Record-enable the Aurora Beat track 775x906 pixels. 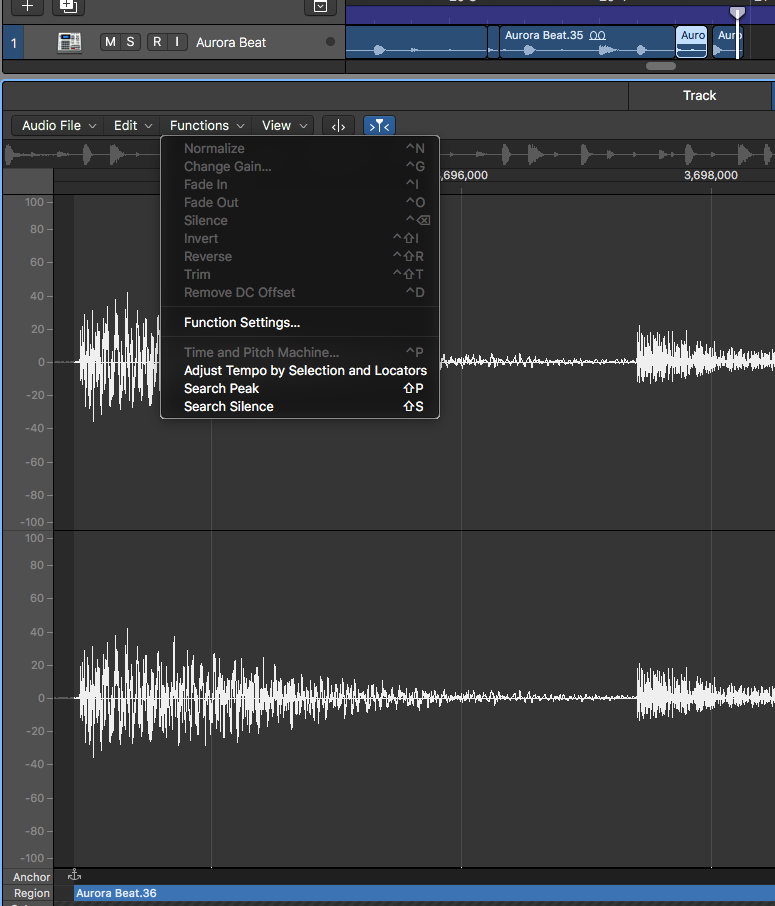[157, 42]
